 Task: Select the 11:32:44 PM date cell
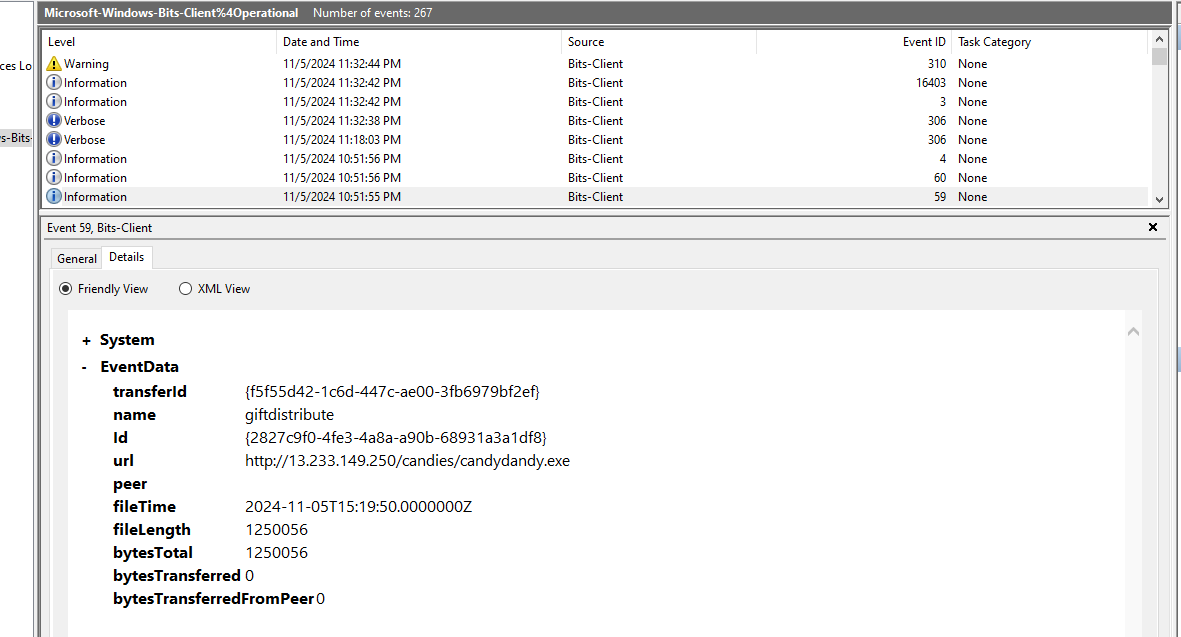(342, 64)
